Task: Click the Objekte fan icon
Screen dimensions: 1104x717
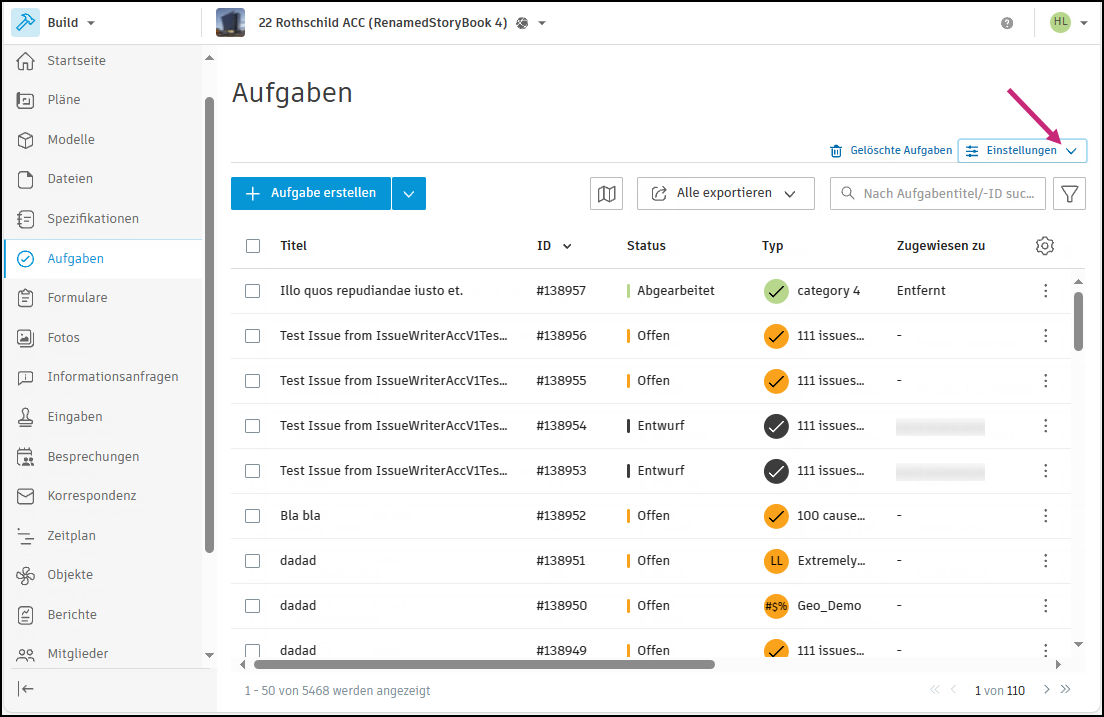Action: click(x=25, y=575)
